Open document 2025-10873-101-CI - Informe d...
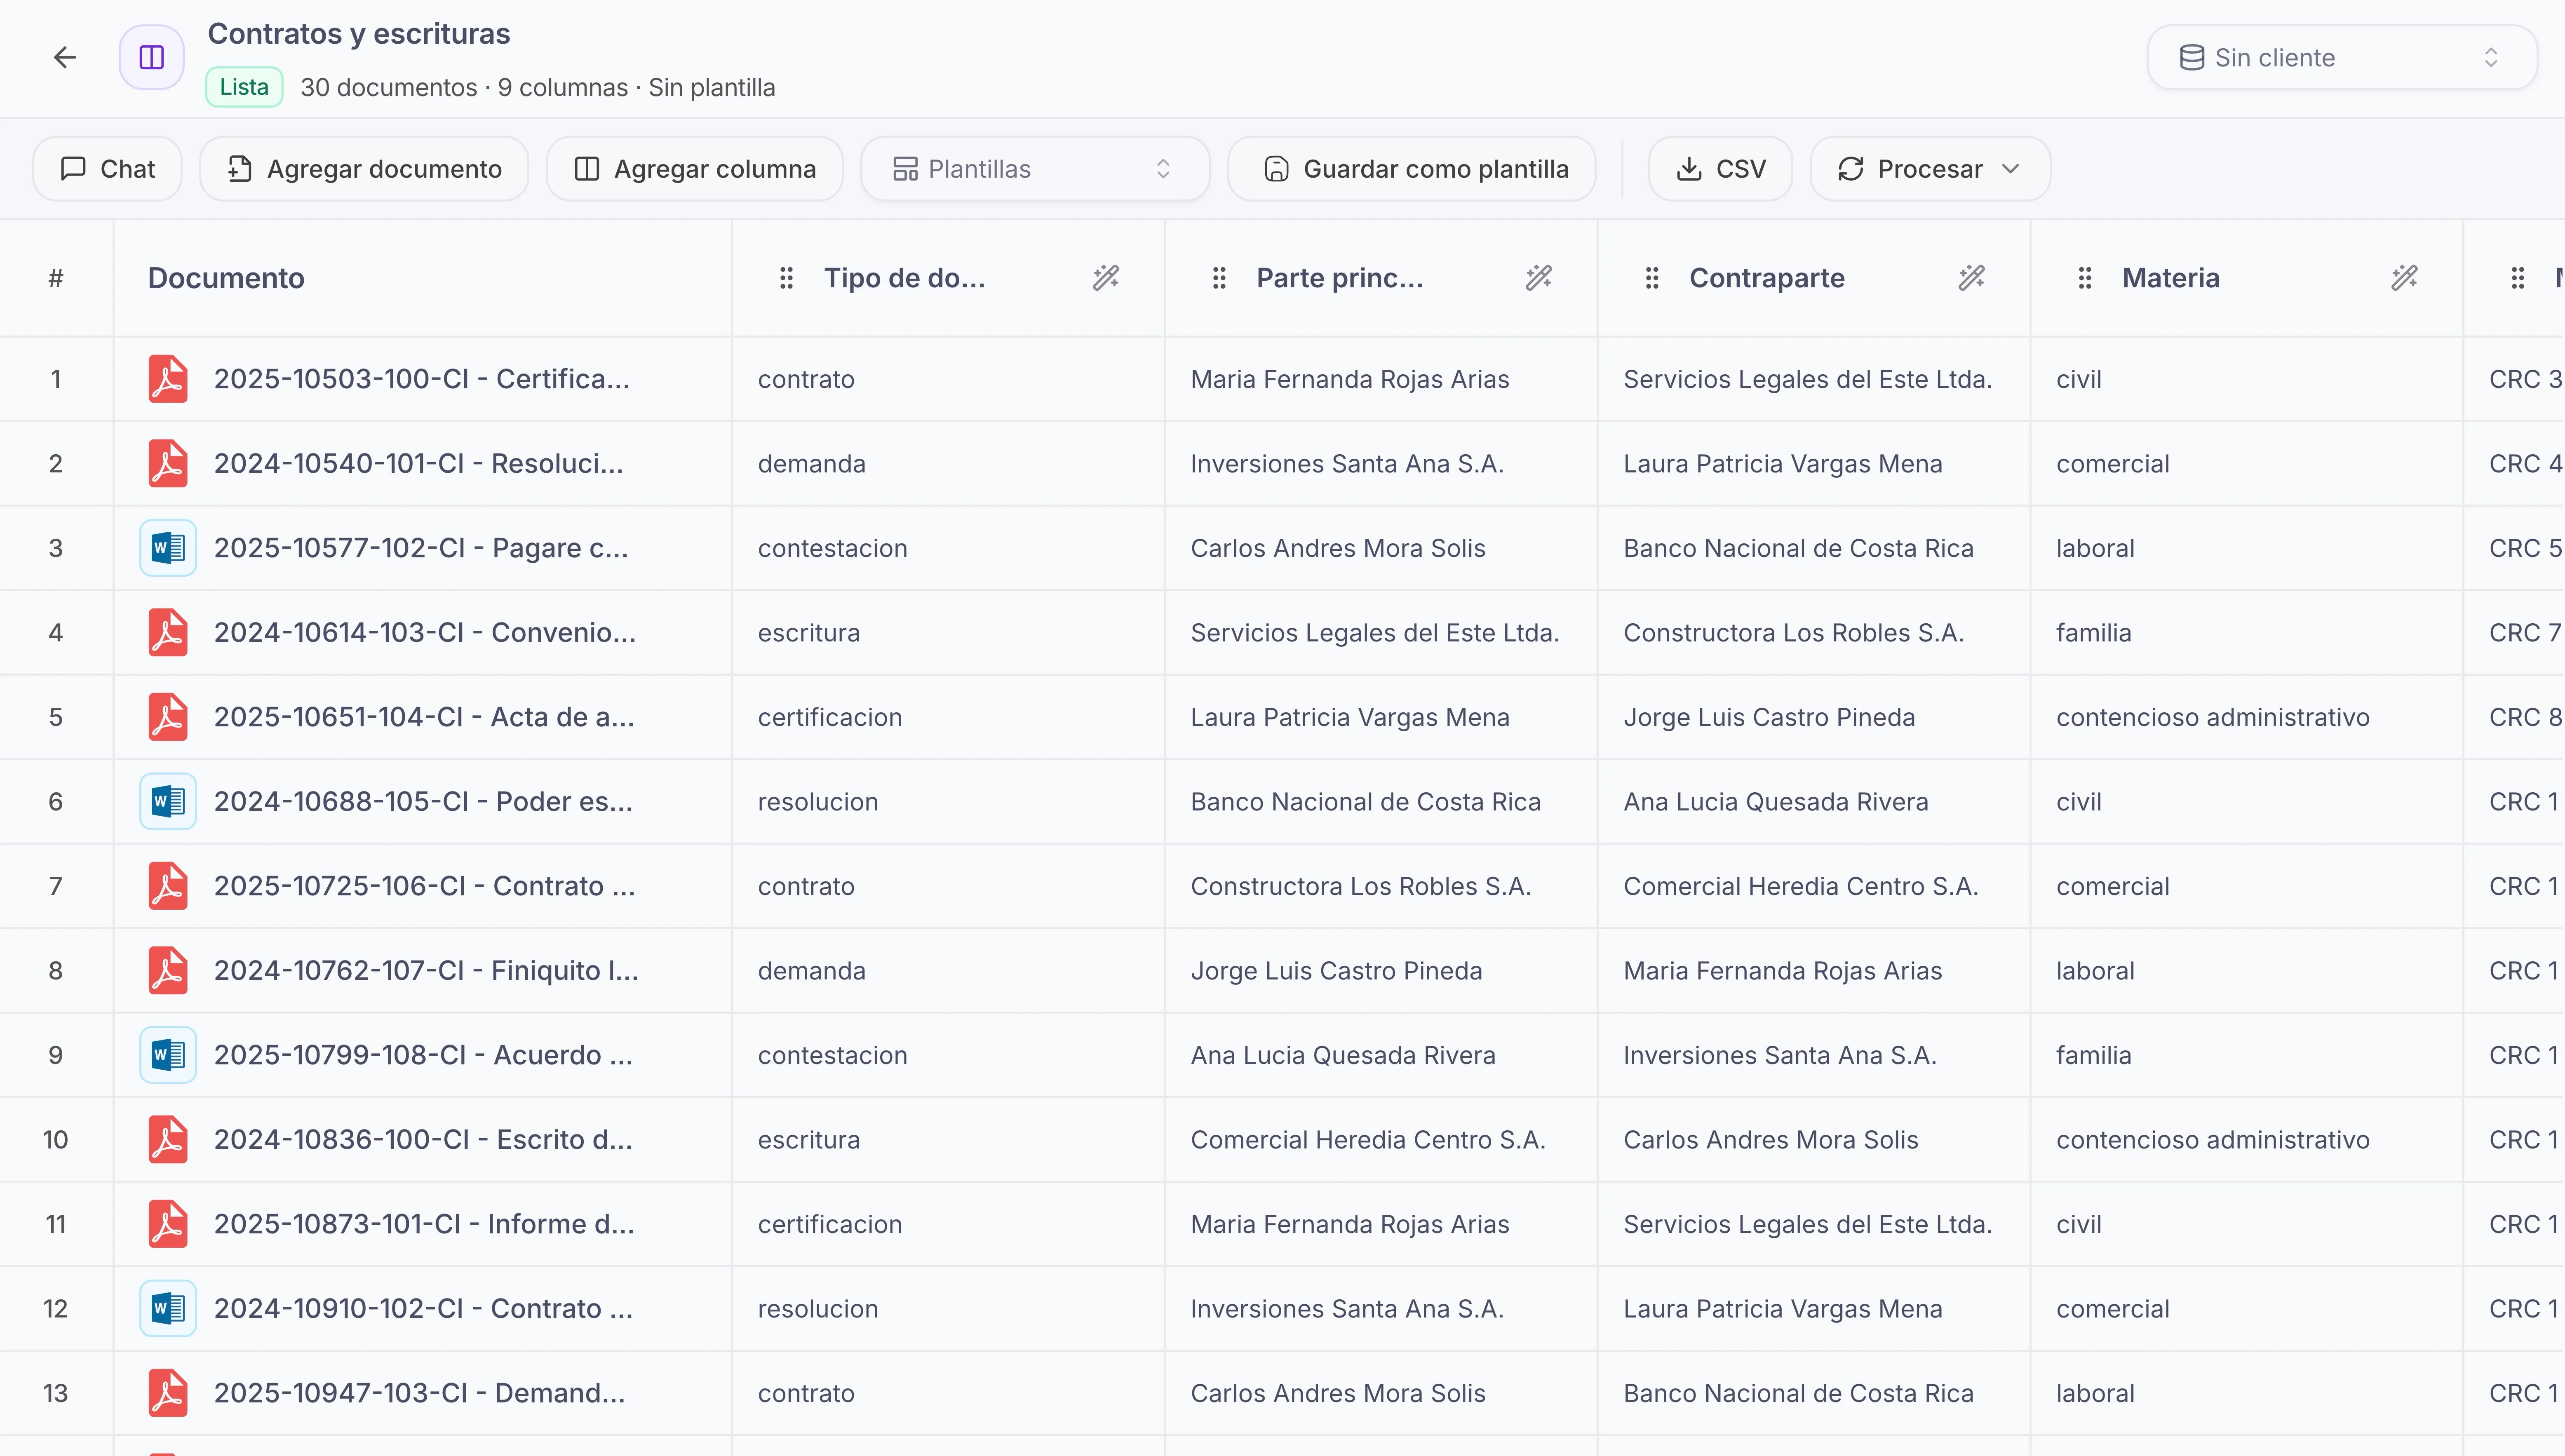 point(424,1224)
